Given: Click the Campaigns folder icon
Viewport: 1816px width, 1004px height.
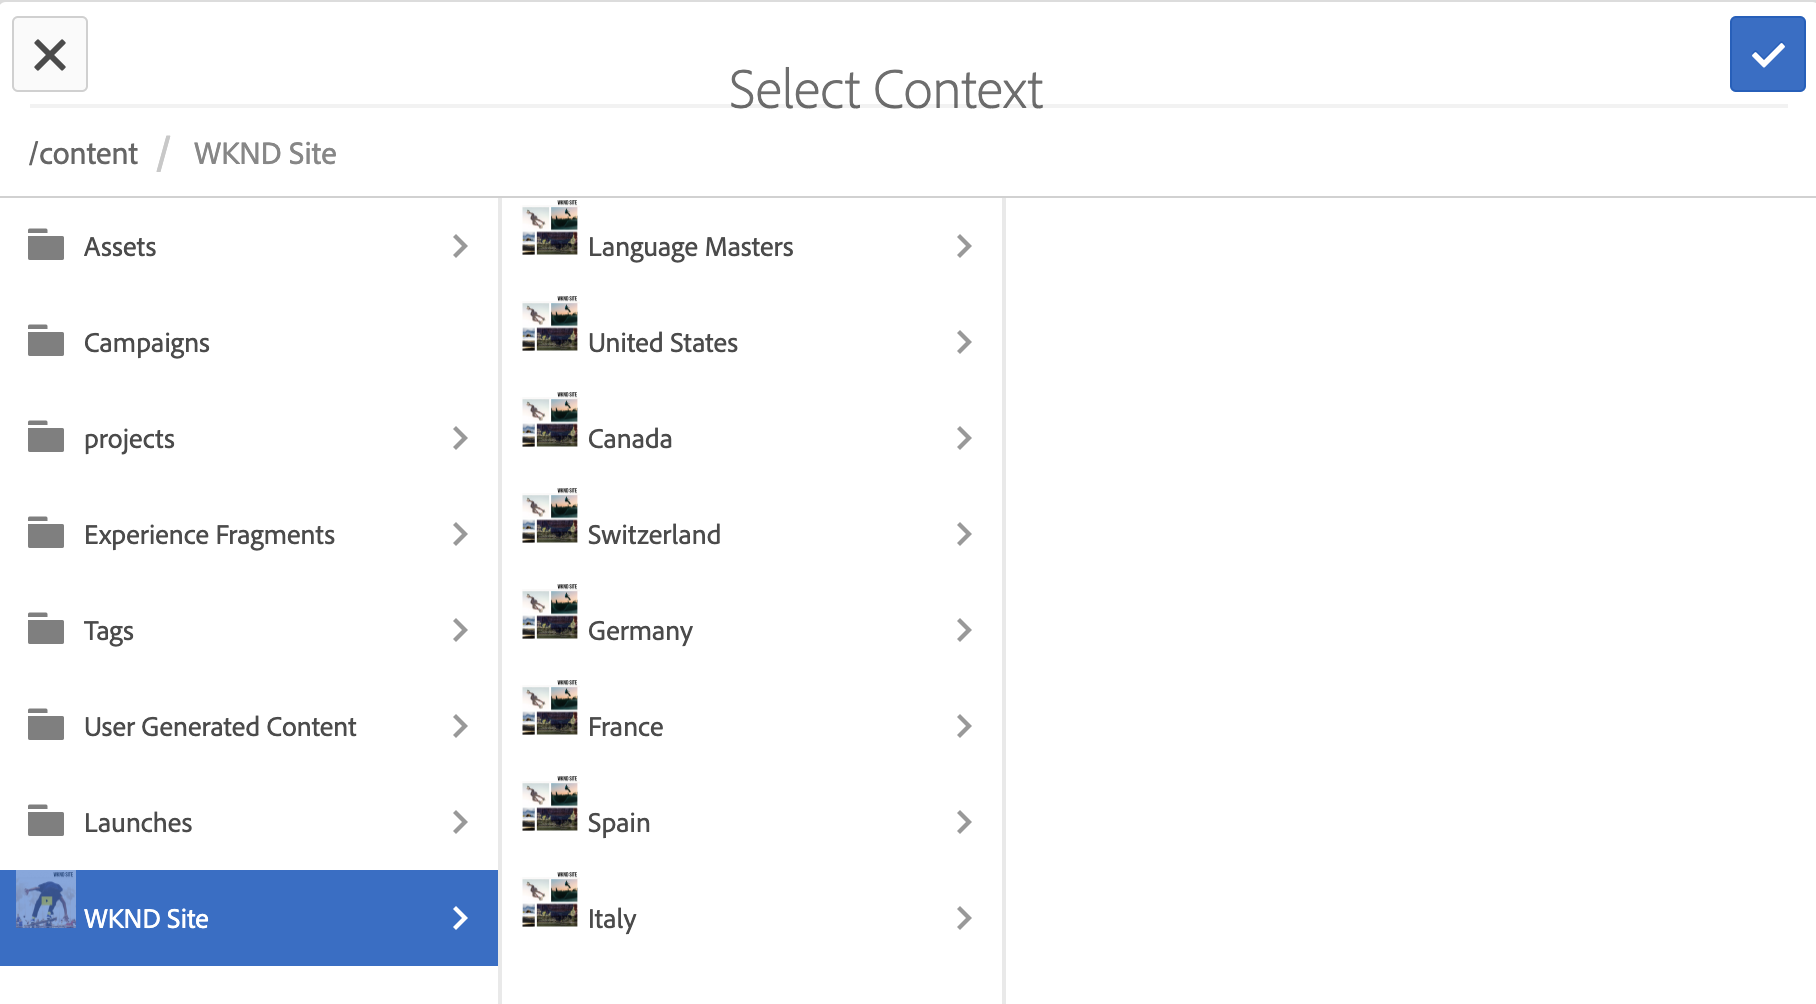Looking at the screenshot, I should pyautogui.click(x=46, y=341).
